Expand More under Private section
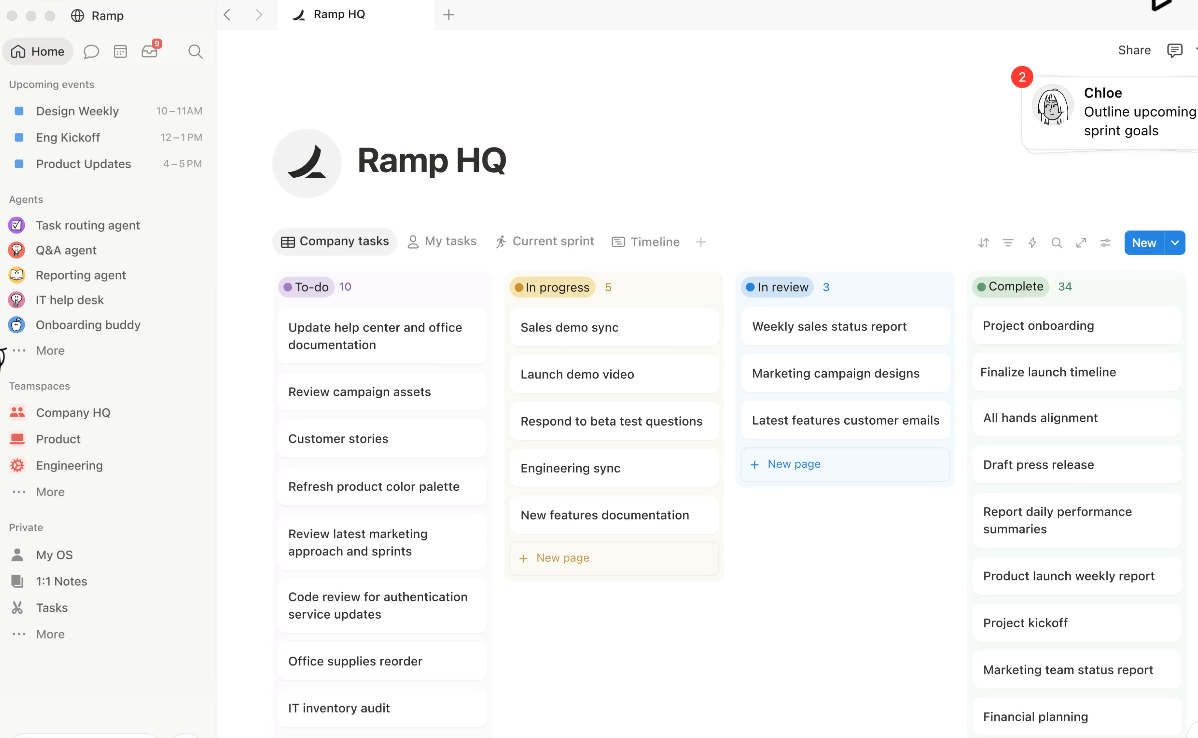The image size is (1198, 738). (50, 634)
